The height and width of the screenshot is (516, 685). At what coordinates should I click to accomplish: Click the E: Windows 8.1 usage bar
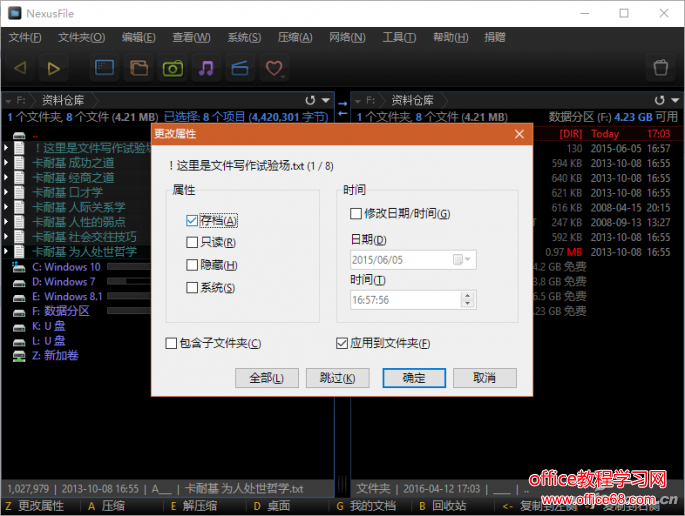(x=128, y=296)
